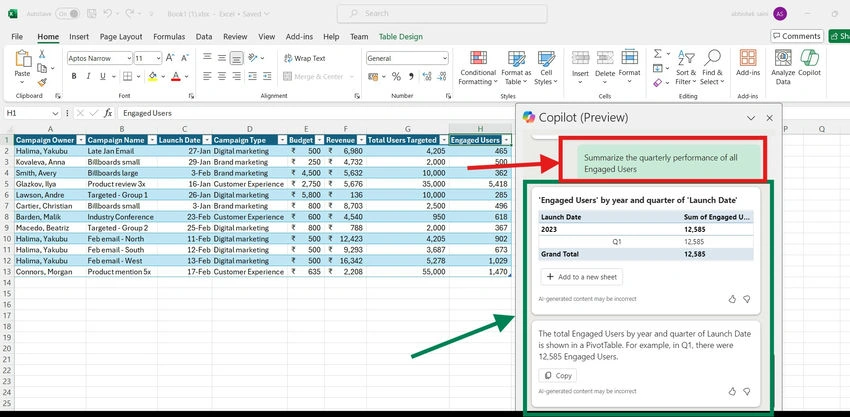Click the Undo button

tap(107, 14)
